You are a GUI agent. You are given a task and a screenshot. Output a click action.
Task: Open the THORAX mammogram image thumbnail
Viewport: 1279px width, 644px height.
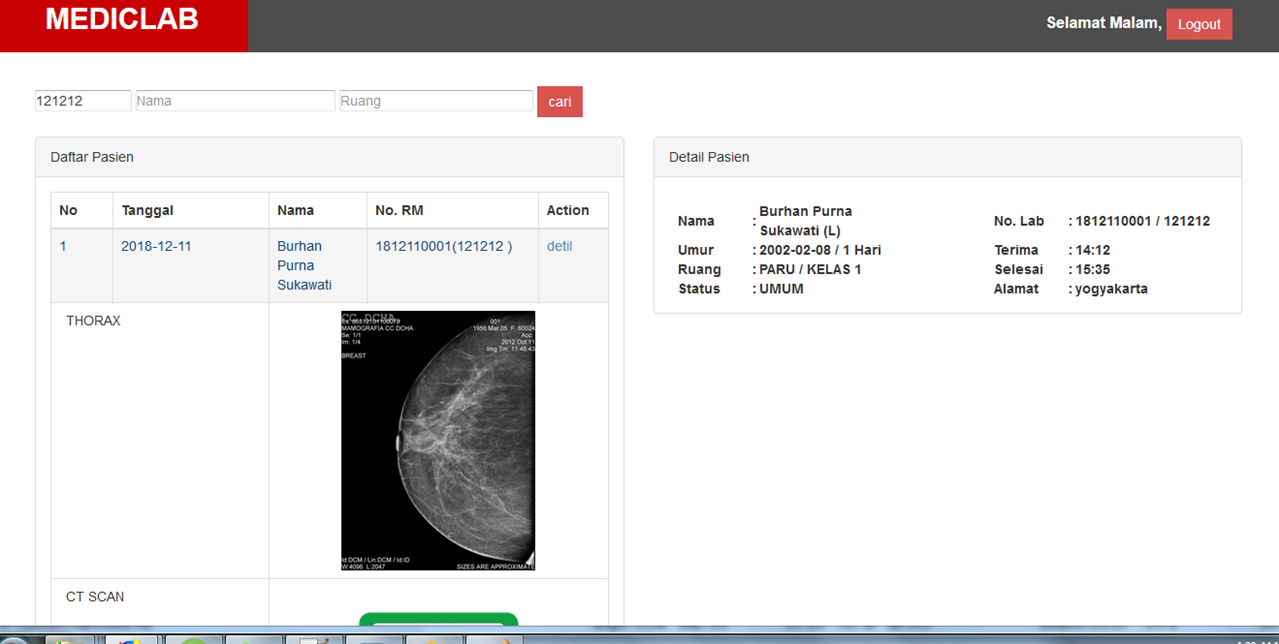pyautogui.click(x=438, y=440)
